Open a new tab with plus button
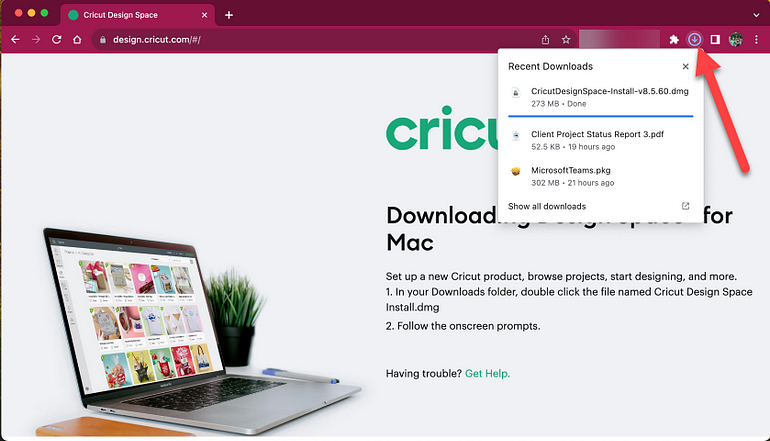770x441 pixels. pos(229,15)
